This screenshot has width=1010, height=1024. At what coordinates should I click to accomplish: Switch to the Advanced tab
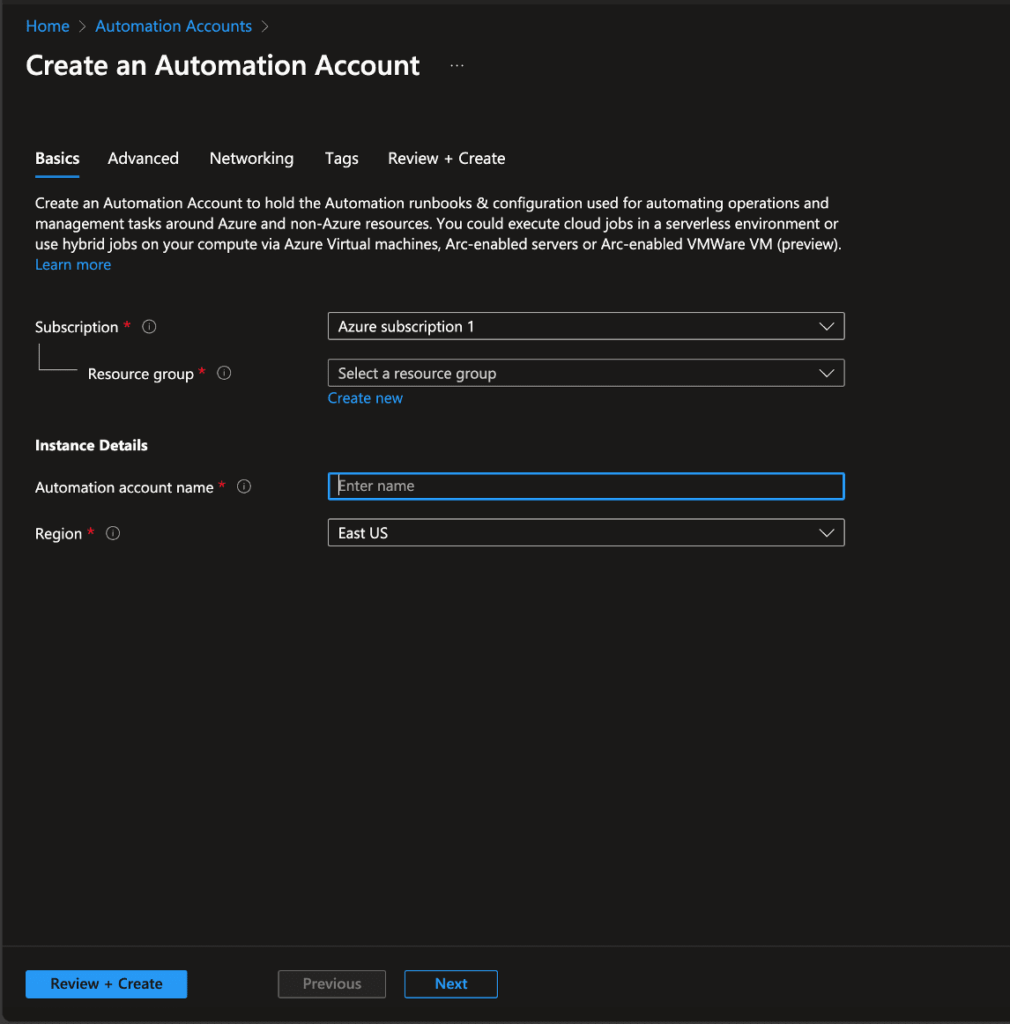tap(142, 158)
